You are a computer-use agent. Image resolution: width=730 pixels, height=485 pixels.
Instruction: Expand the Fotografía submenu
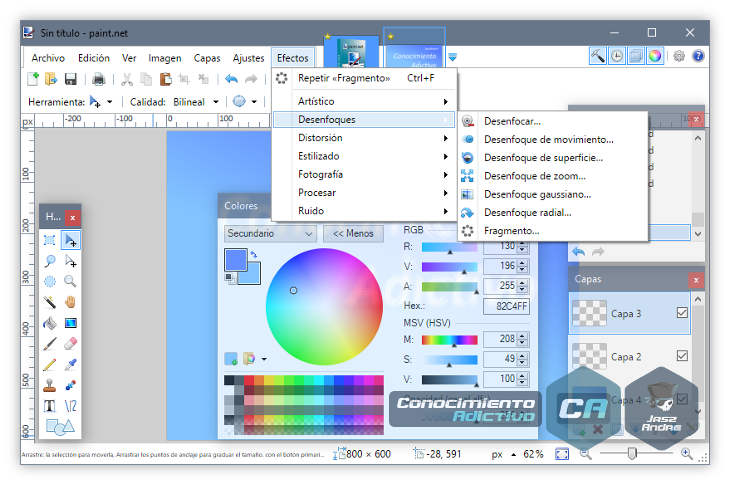(364, 175)
